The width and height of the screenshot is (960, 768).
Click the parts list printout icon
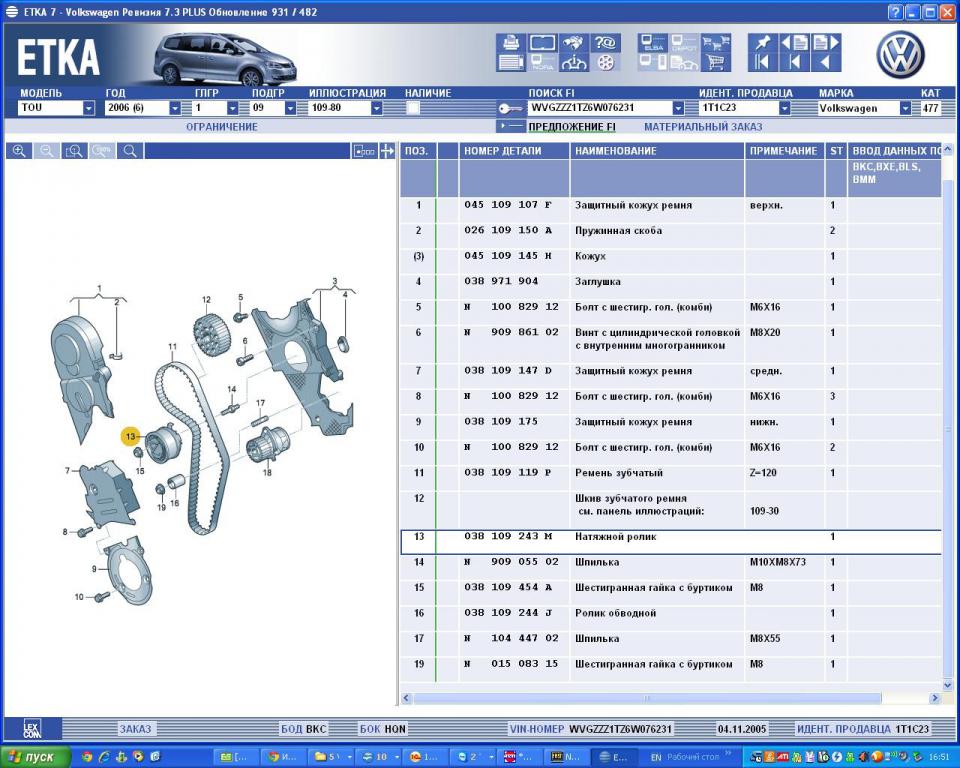[x=511, y=62]
